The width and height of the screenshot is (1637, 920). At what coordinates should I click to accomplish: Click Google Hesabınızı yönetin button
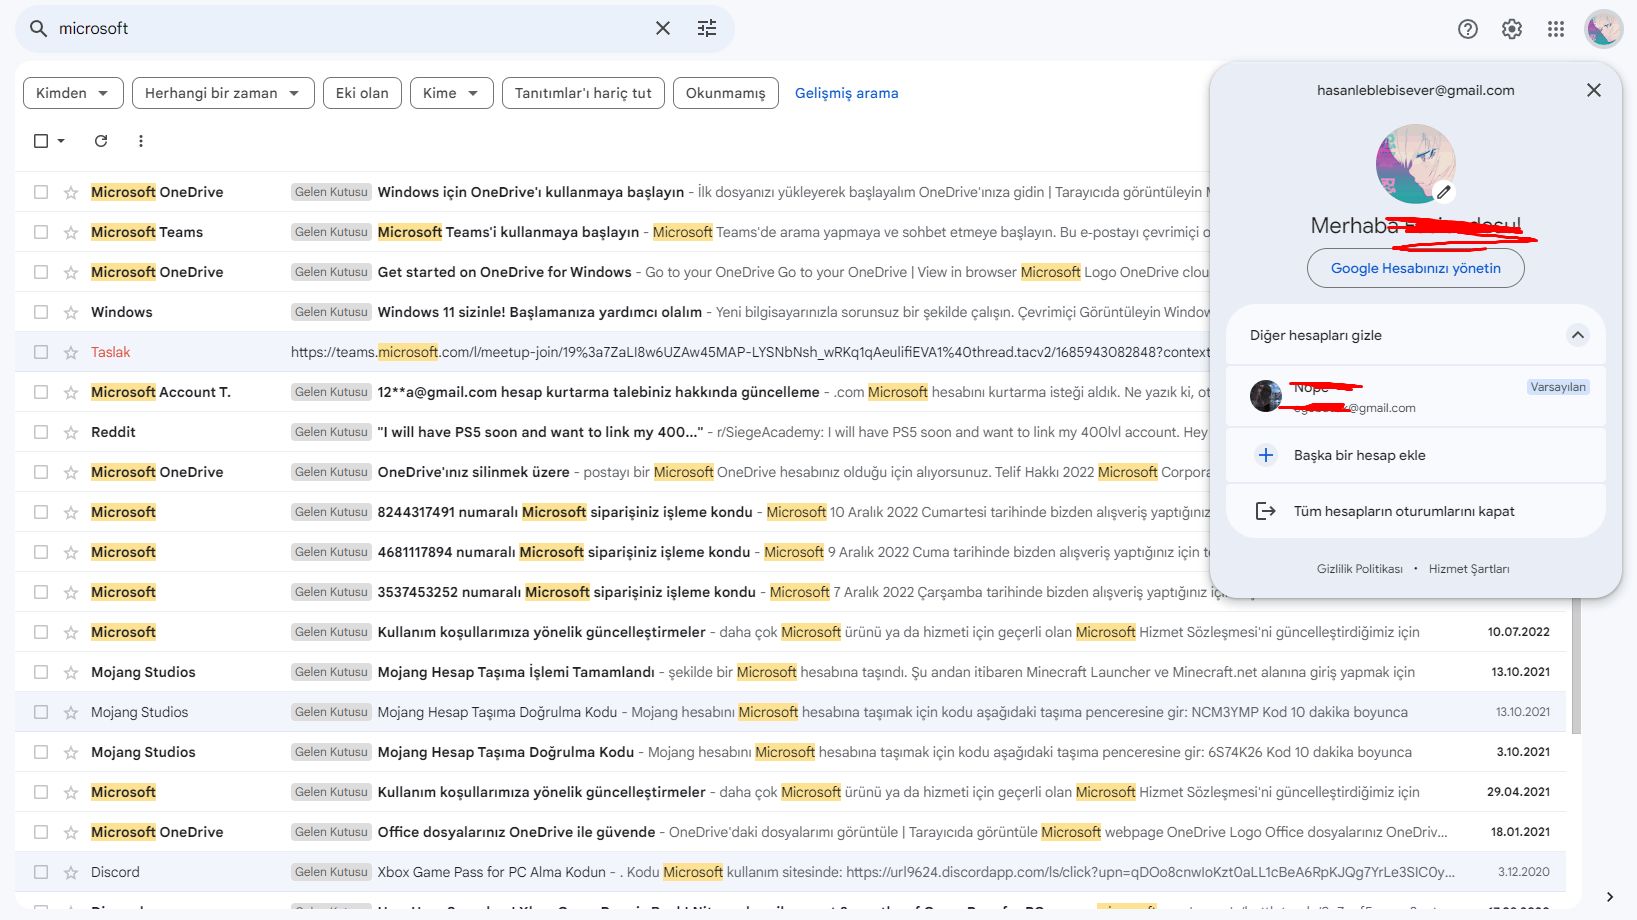1416,268
